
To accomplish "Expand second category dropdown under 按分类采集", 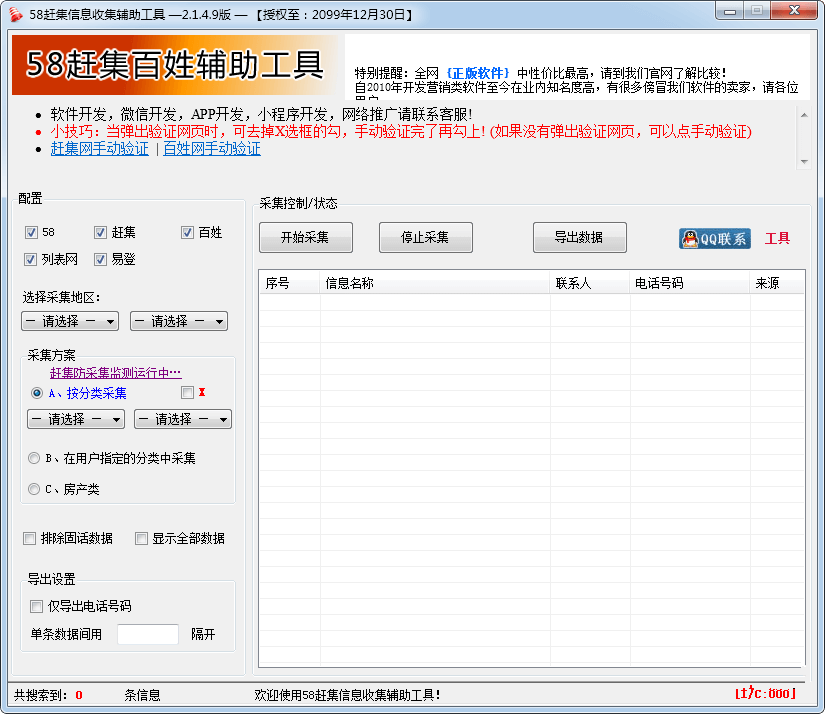I will (x=183, y=419).
